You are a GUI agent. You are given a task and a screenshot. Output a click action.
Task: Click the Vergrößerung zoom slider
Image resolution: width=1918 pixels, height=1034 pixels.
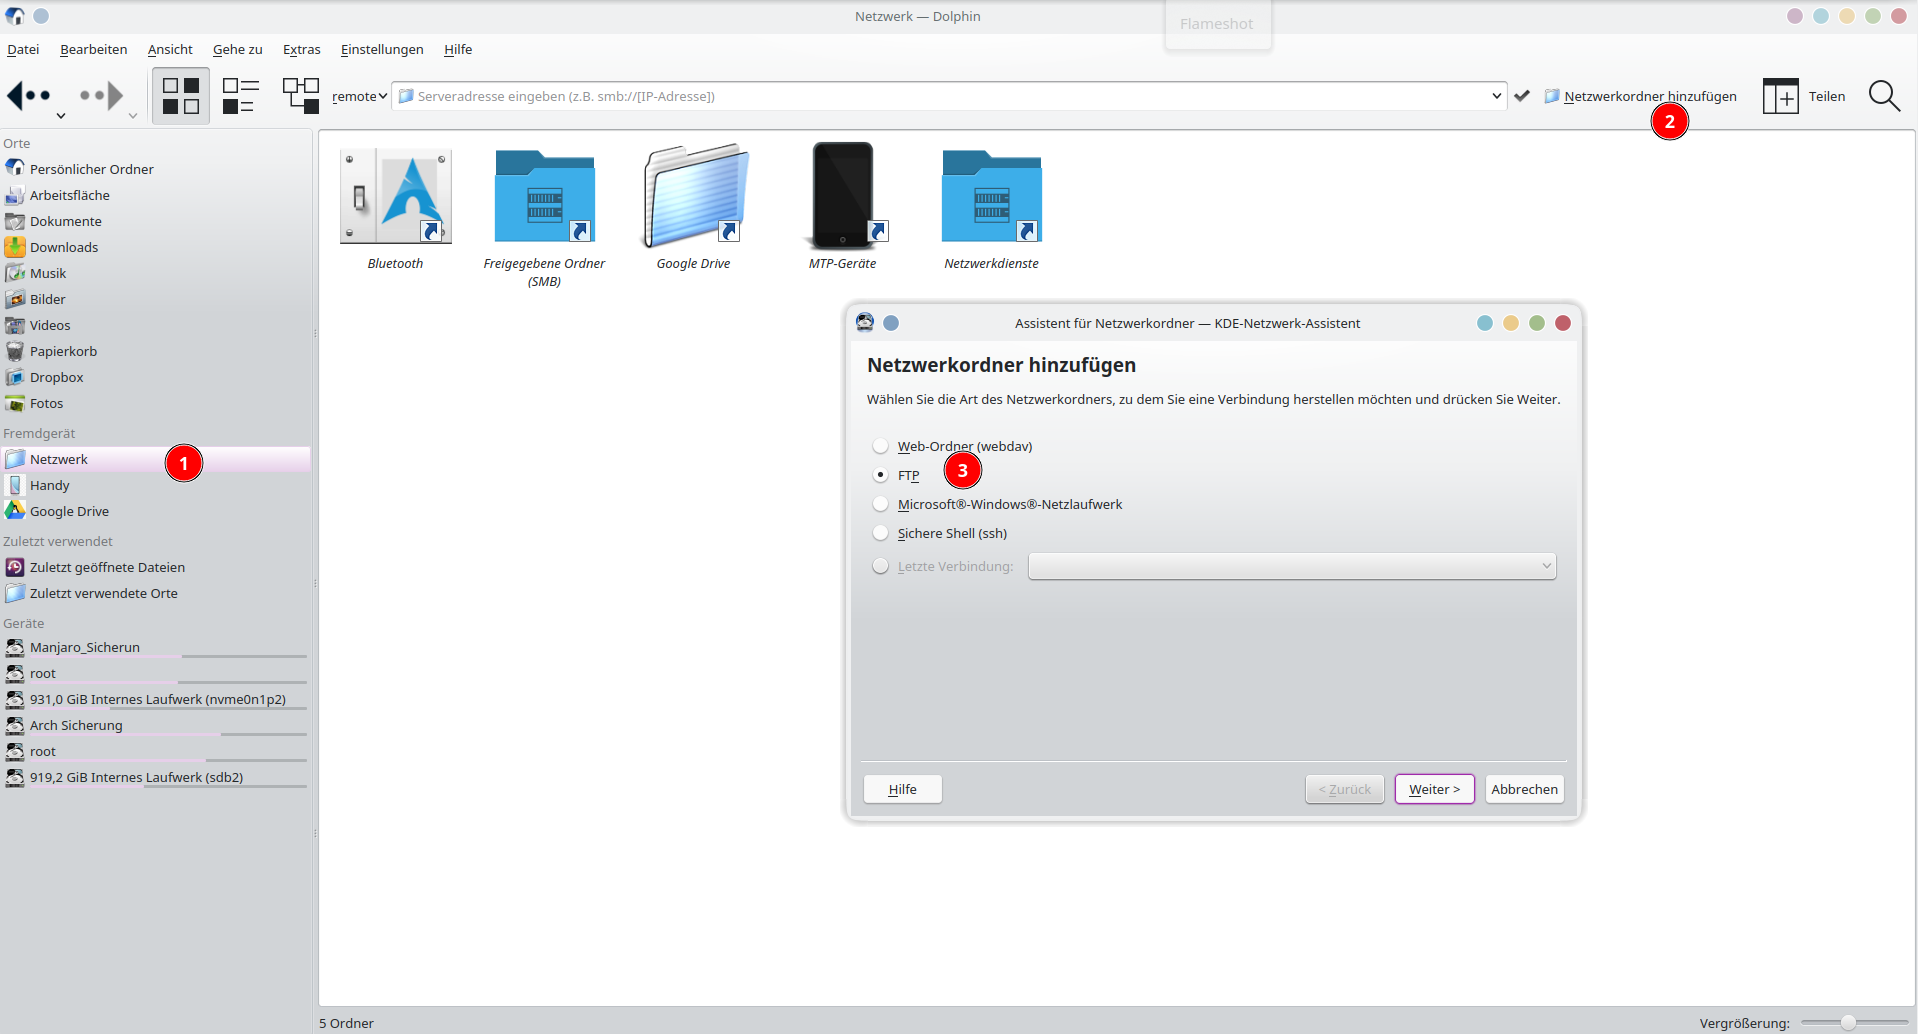1848,1022
